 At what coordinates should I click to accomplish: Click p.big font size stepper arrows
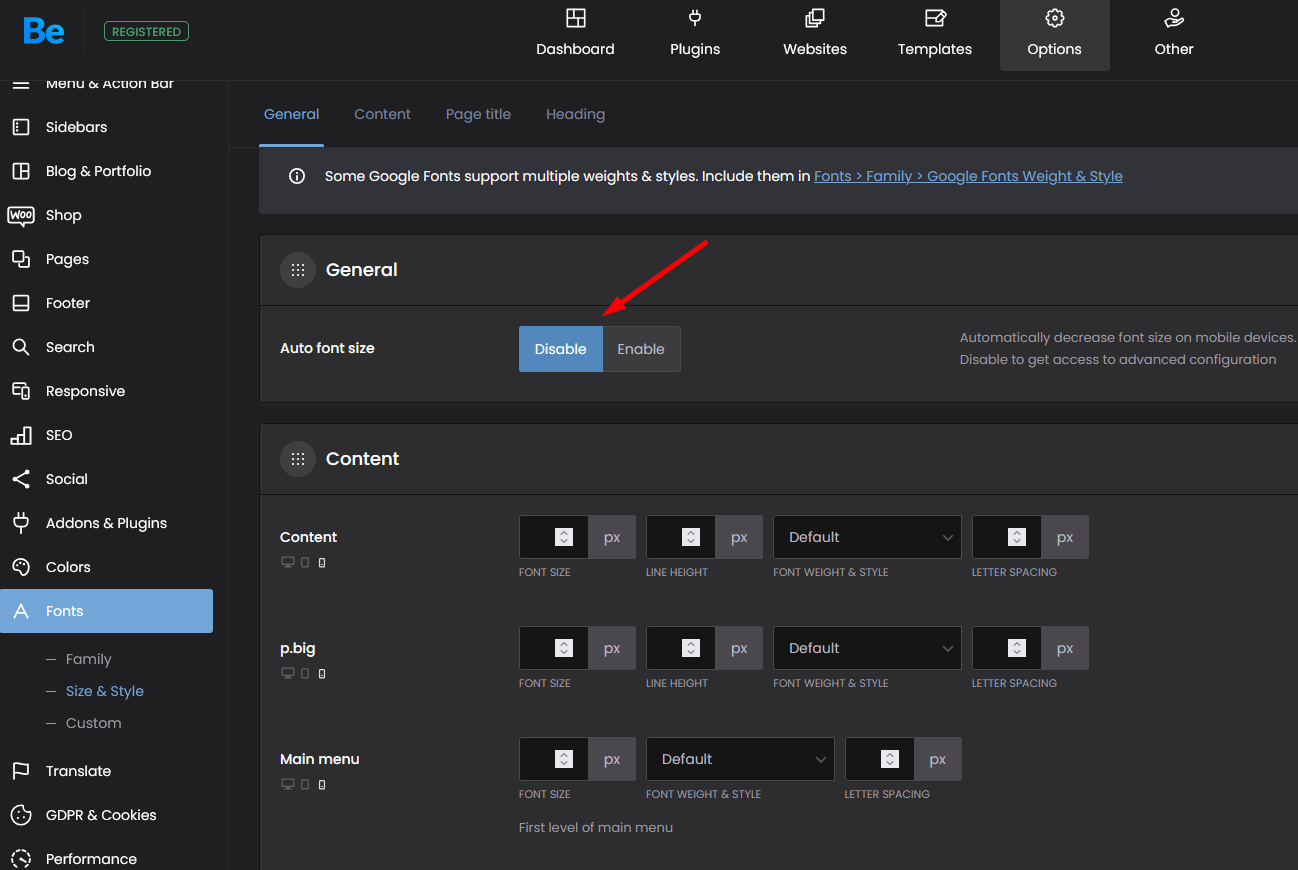pyautogui.click(x=564, y=648)
